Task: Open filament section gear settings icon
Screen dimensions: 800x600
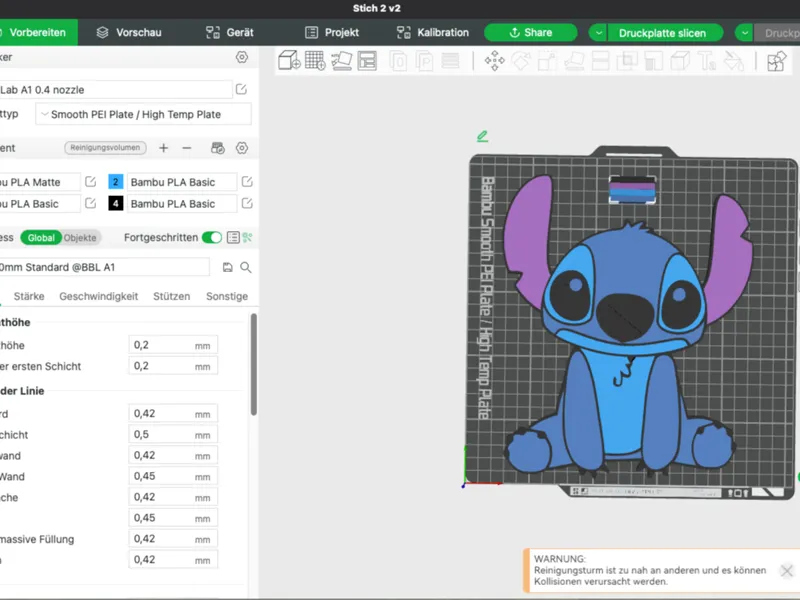Action: pyautogui.click(x=242, y=148)
